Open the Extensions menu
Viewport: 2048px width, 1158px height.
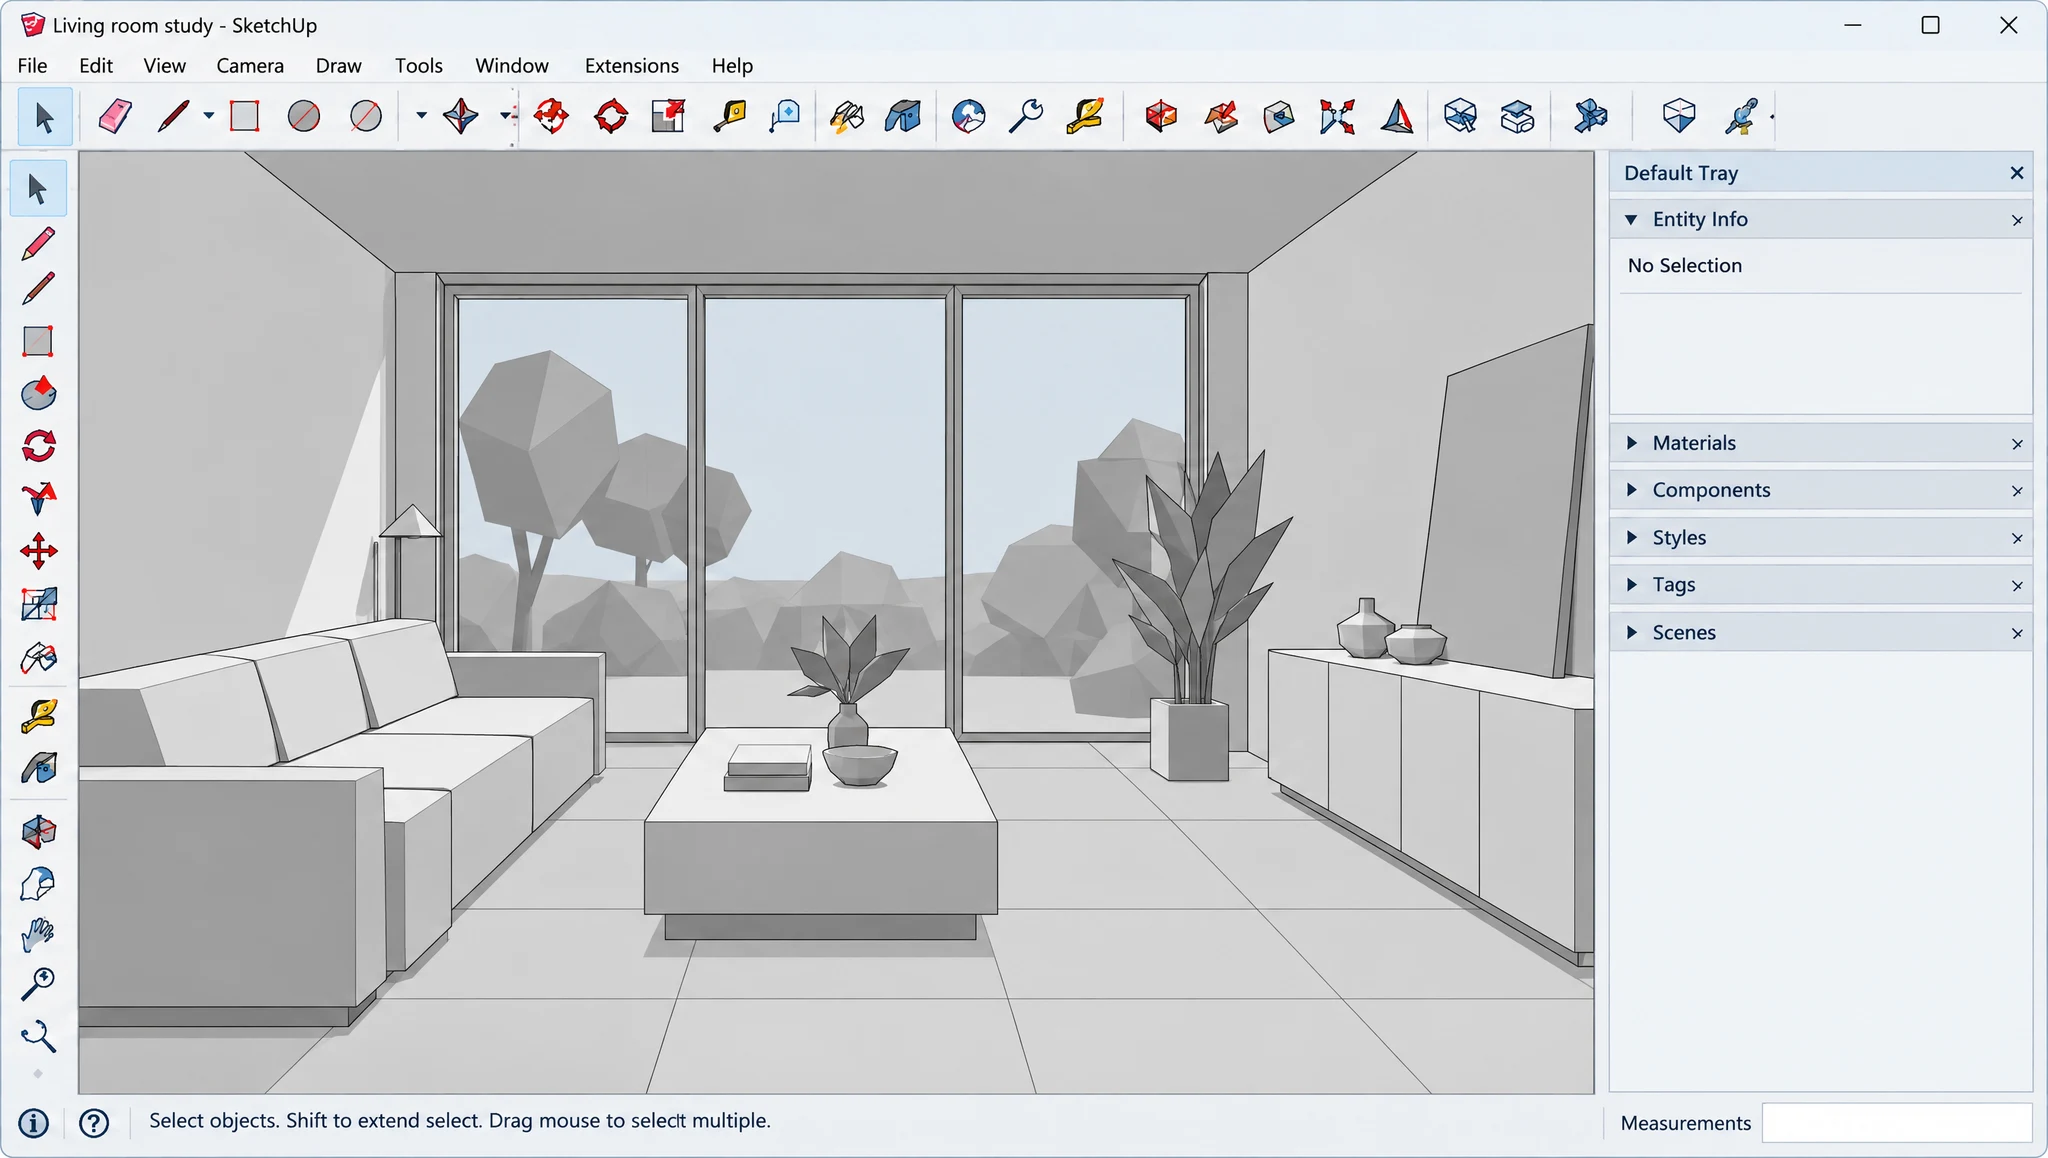pyautogui.click(x=632, y=65)
